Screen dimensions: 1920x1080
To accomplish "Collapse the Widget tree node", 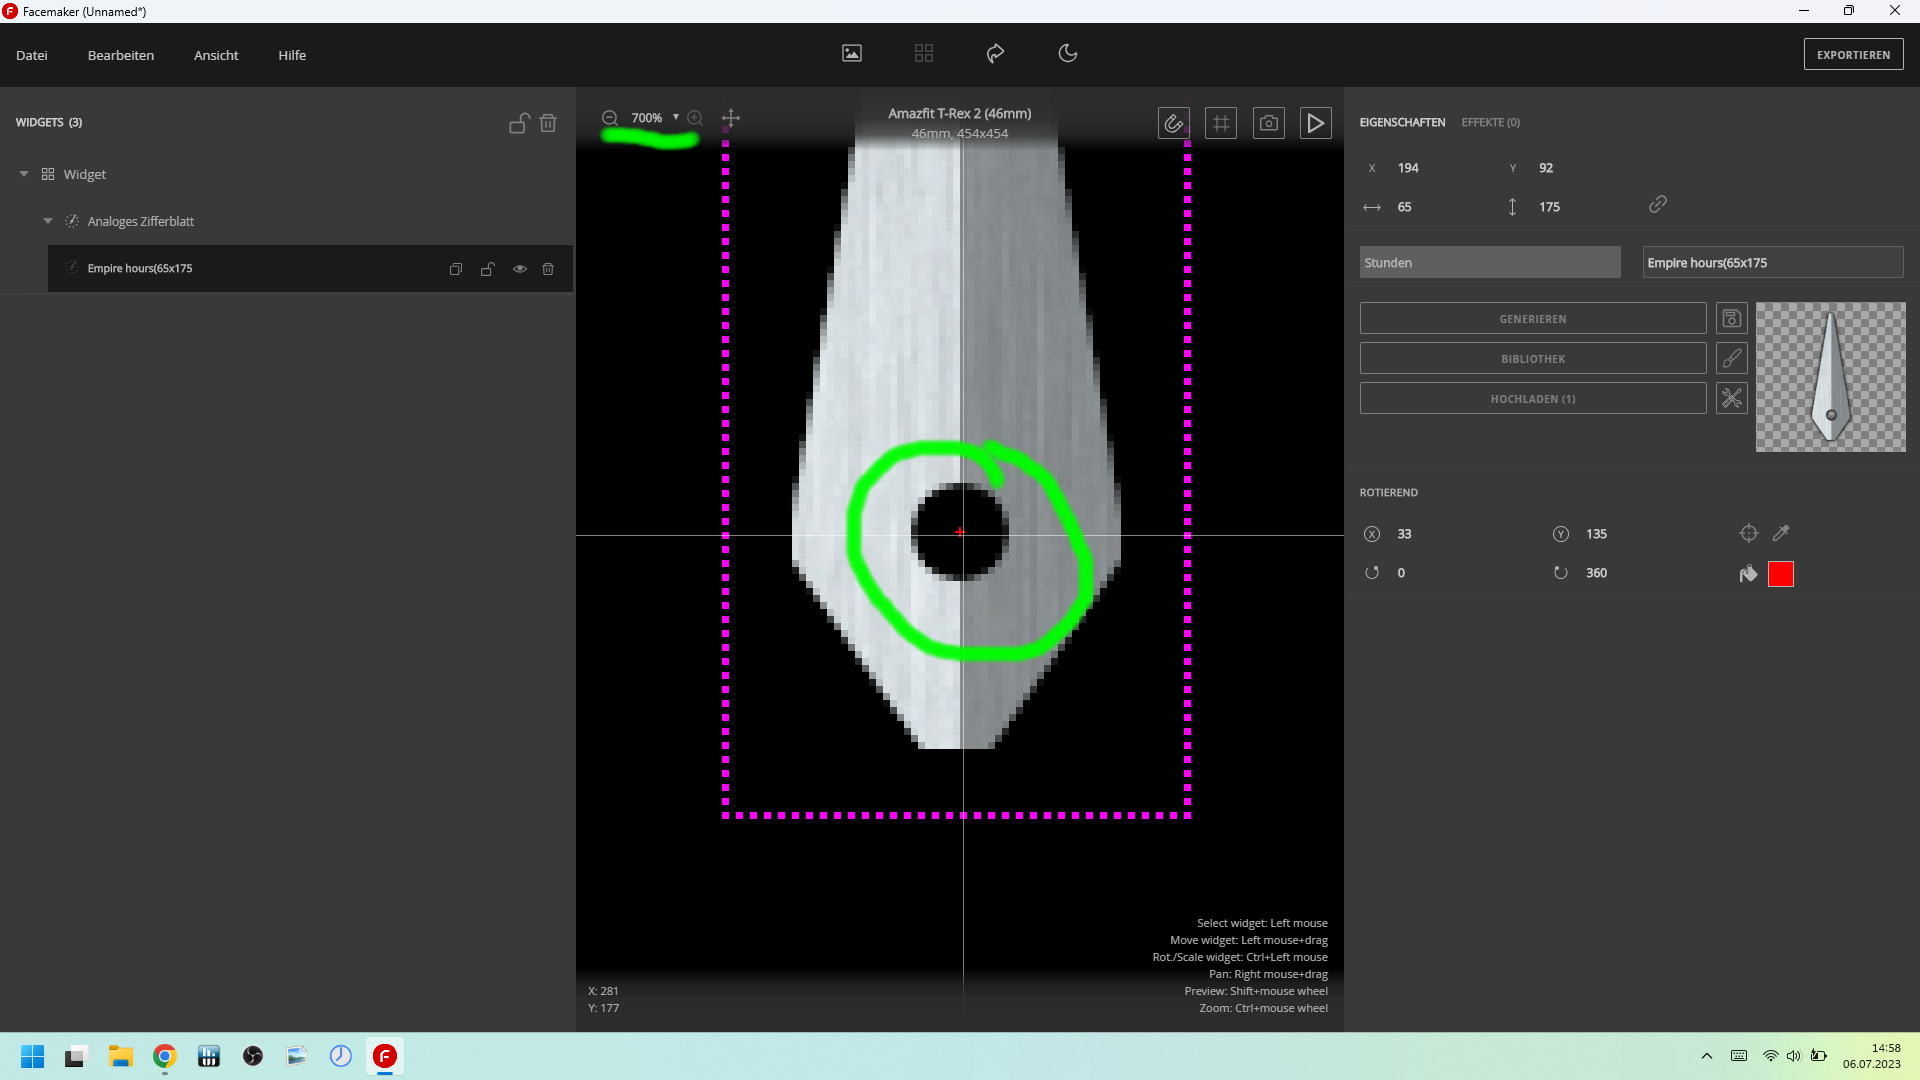I will [x=24, y=174].
